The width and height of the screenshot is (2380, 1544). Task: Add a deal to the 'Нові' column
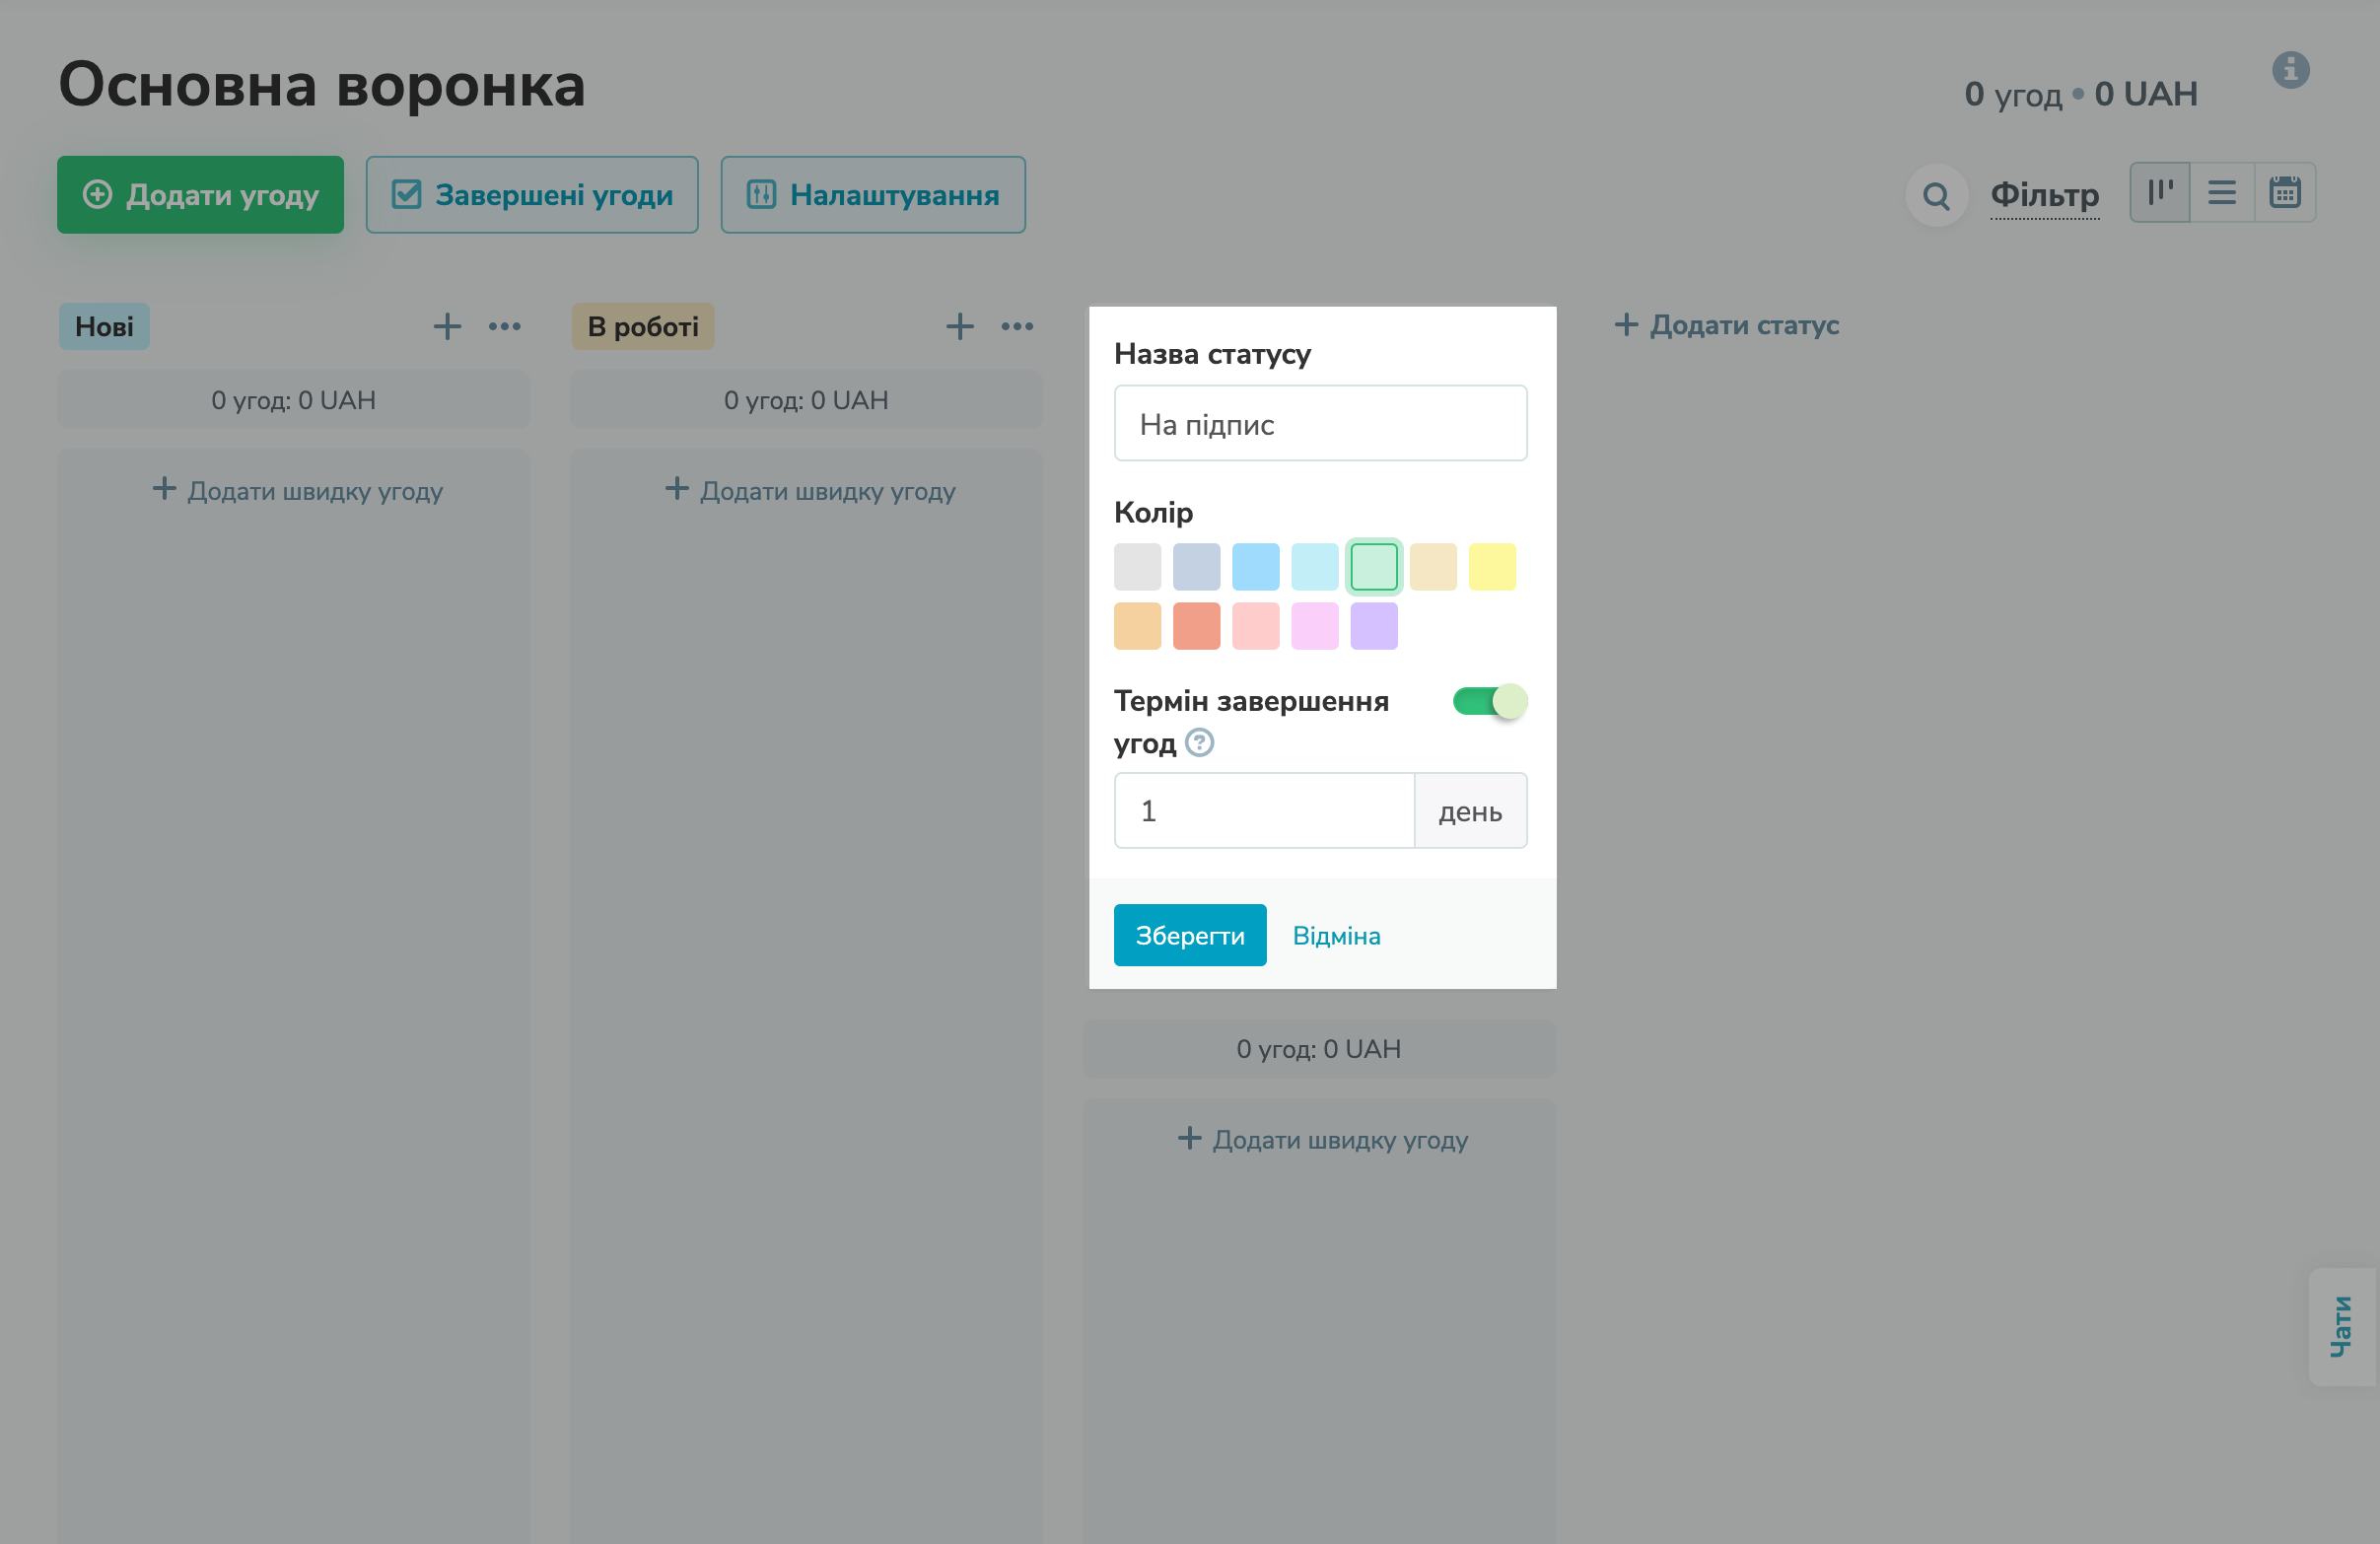(447, 326)
